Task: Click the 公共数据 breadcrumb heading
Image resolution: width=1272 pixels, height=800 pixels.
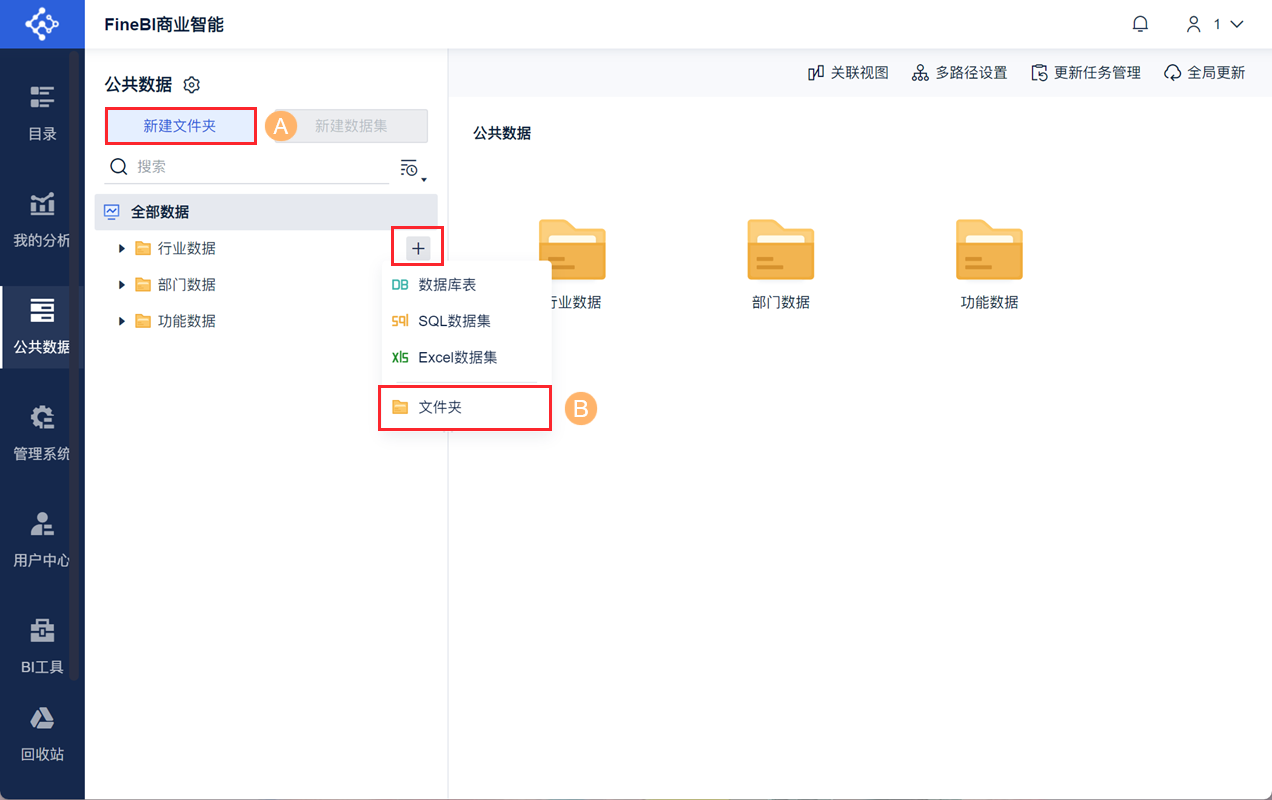Action: (x=502, y=133)
